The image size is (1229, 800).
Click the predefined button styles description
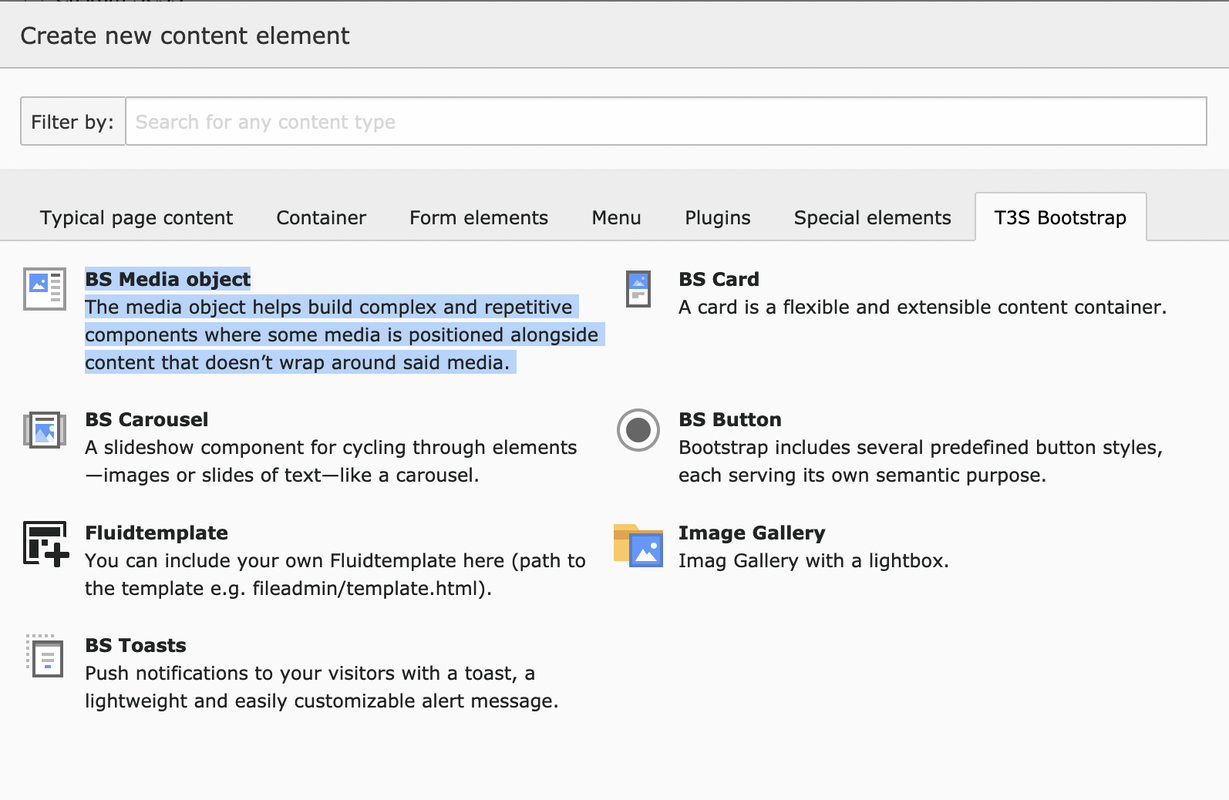click(x=920, y=461)
